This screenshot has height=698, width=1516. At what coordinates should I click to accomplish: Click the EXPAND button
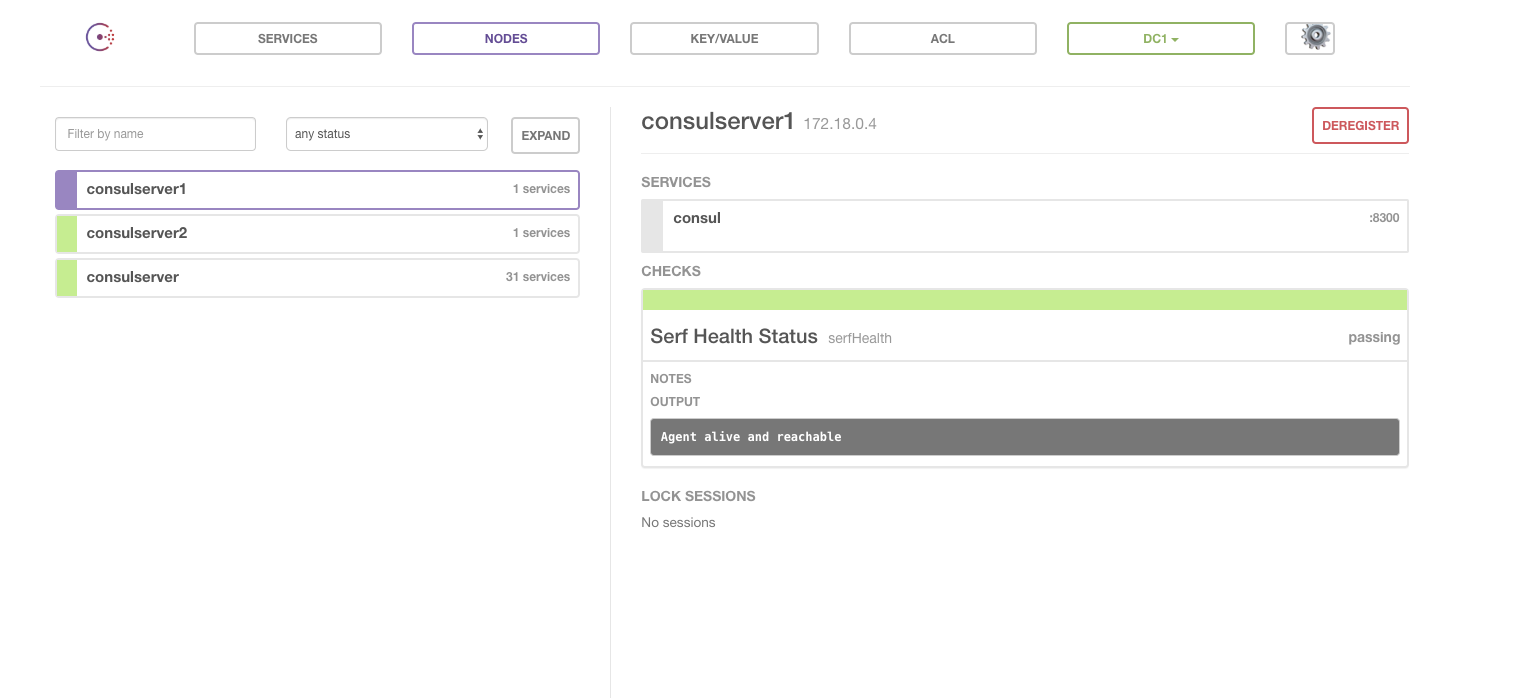tap(545, 135)
